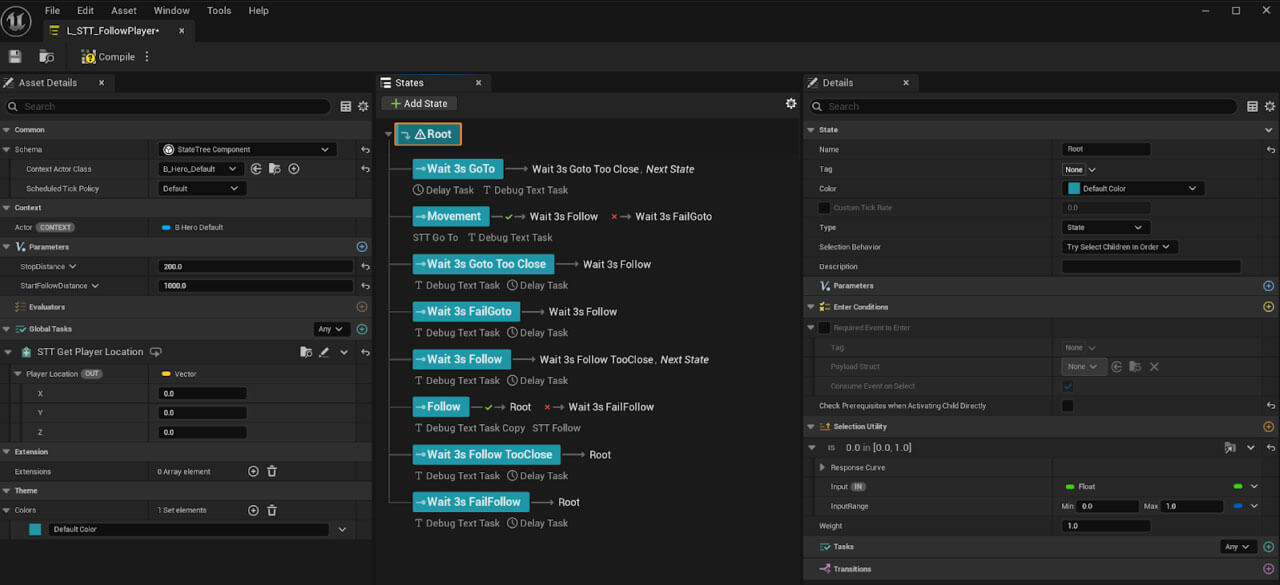Click Add State button

pos(419,104)
